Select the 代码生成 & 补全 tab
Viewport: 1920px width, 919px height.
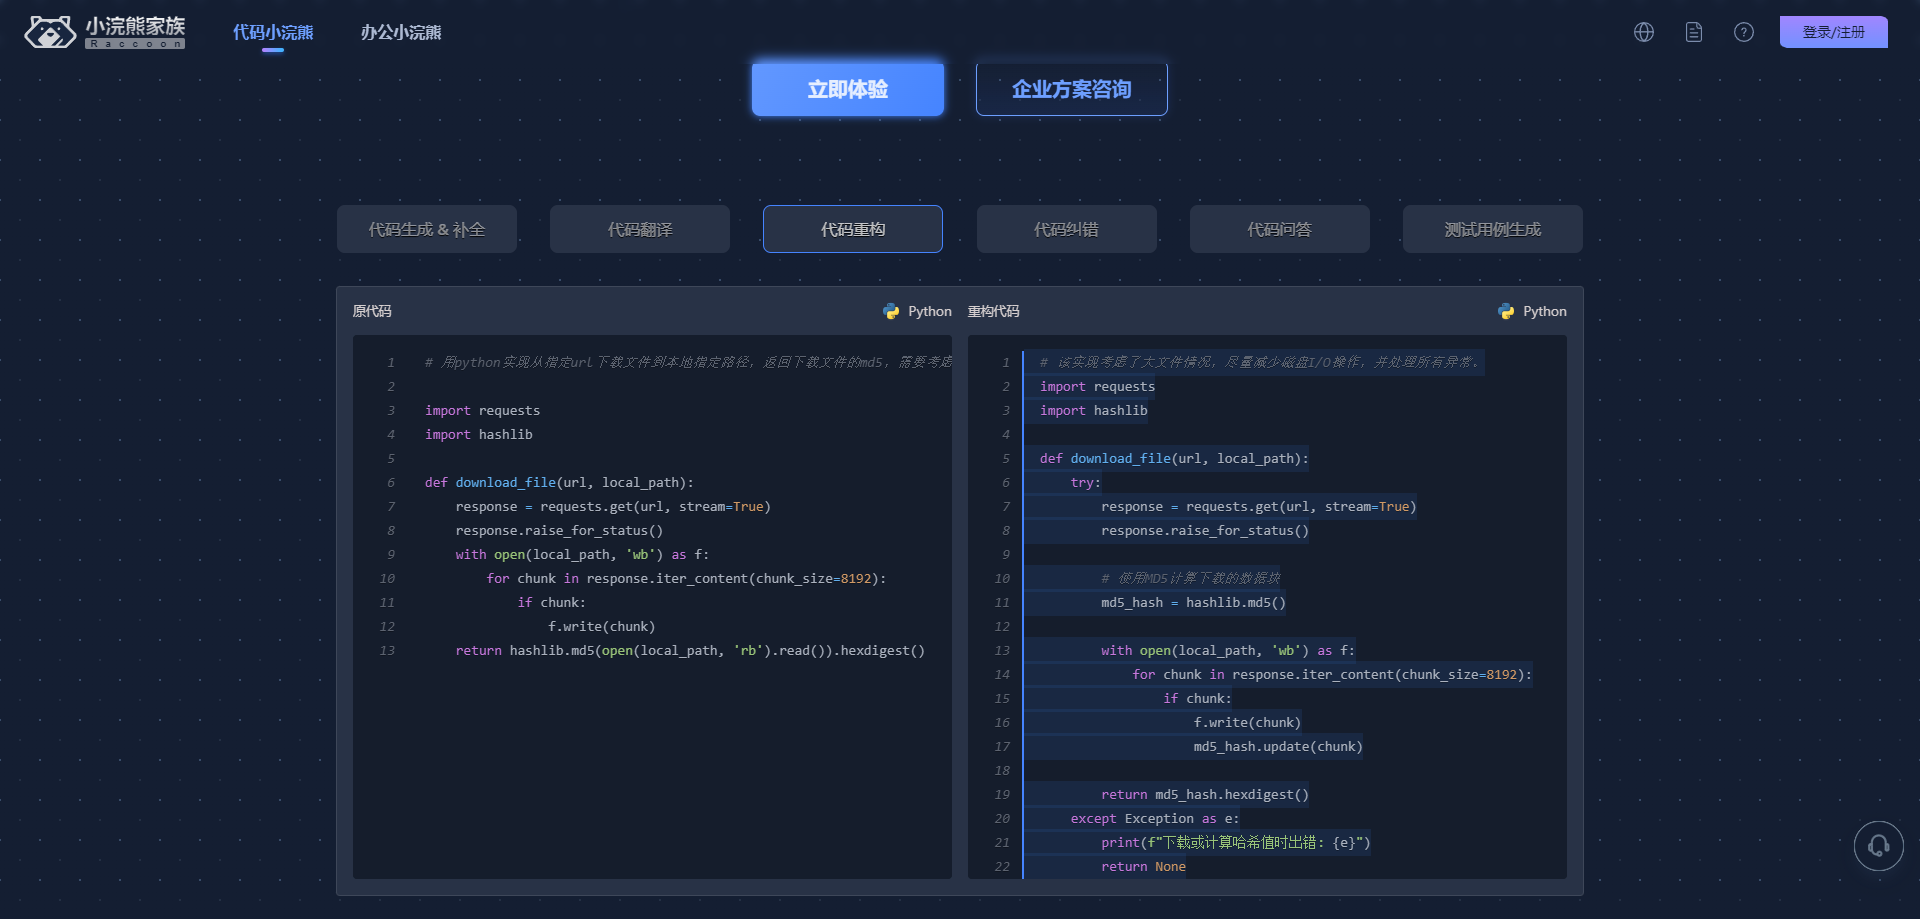pyautogui.click(x=427, y=229)
